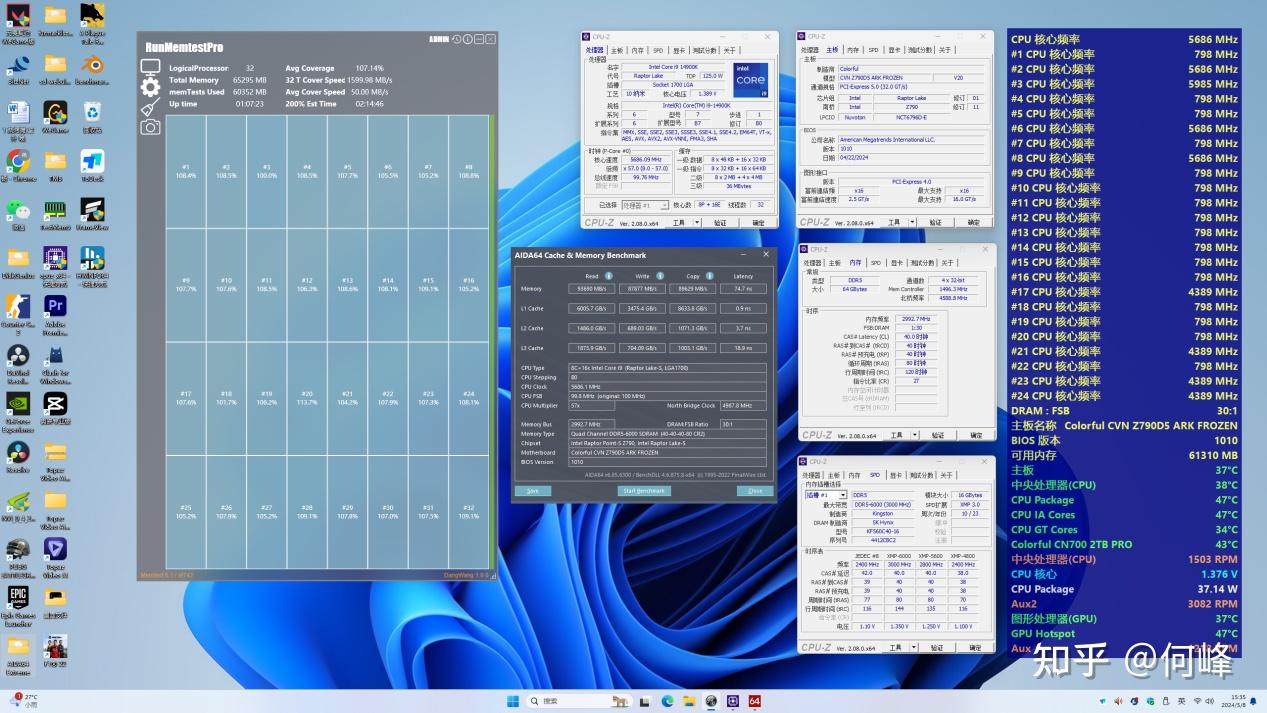Open the FrameView desktop shortcut

click(x=92, y=214)
